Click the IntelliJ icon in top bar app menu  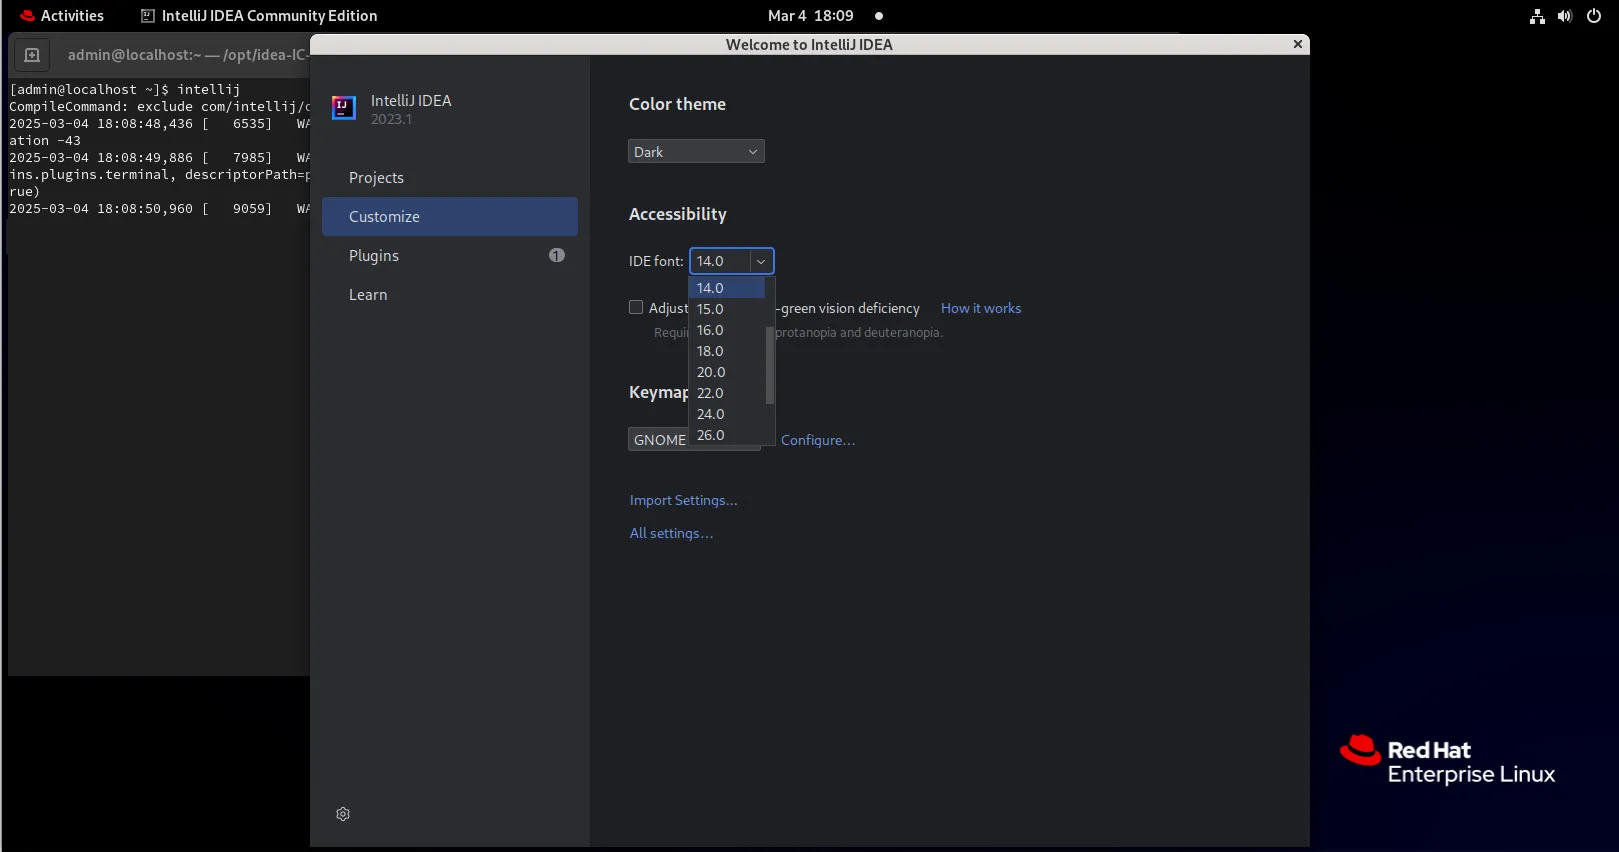point(148,16)
